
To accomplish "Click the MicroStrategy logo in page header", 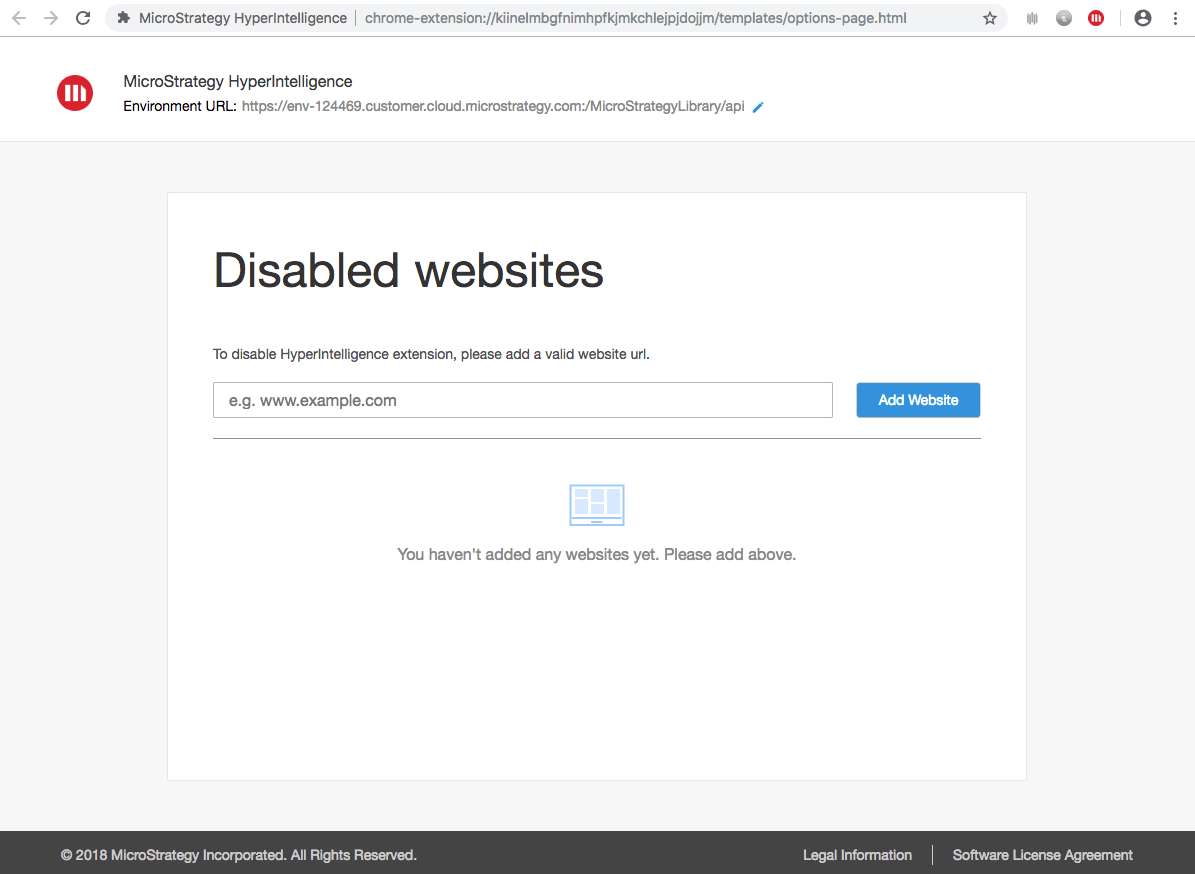I will (x=75, y=93).
